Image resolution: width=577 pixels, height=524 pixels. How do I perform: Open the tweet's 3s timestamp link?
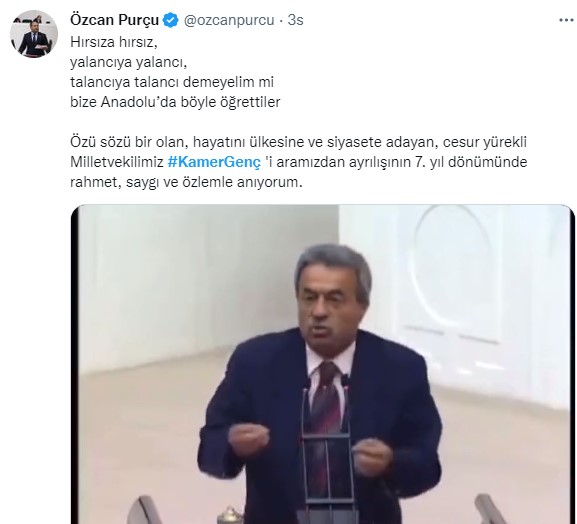[295, 20]
